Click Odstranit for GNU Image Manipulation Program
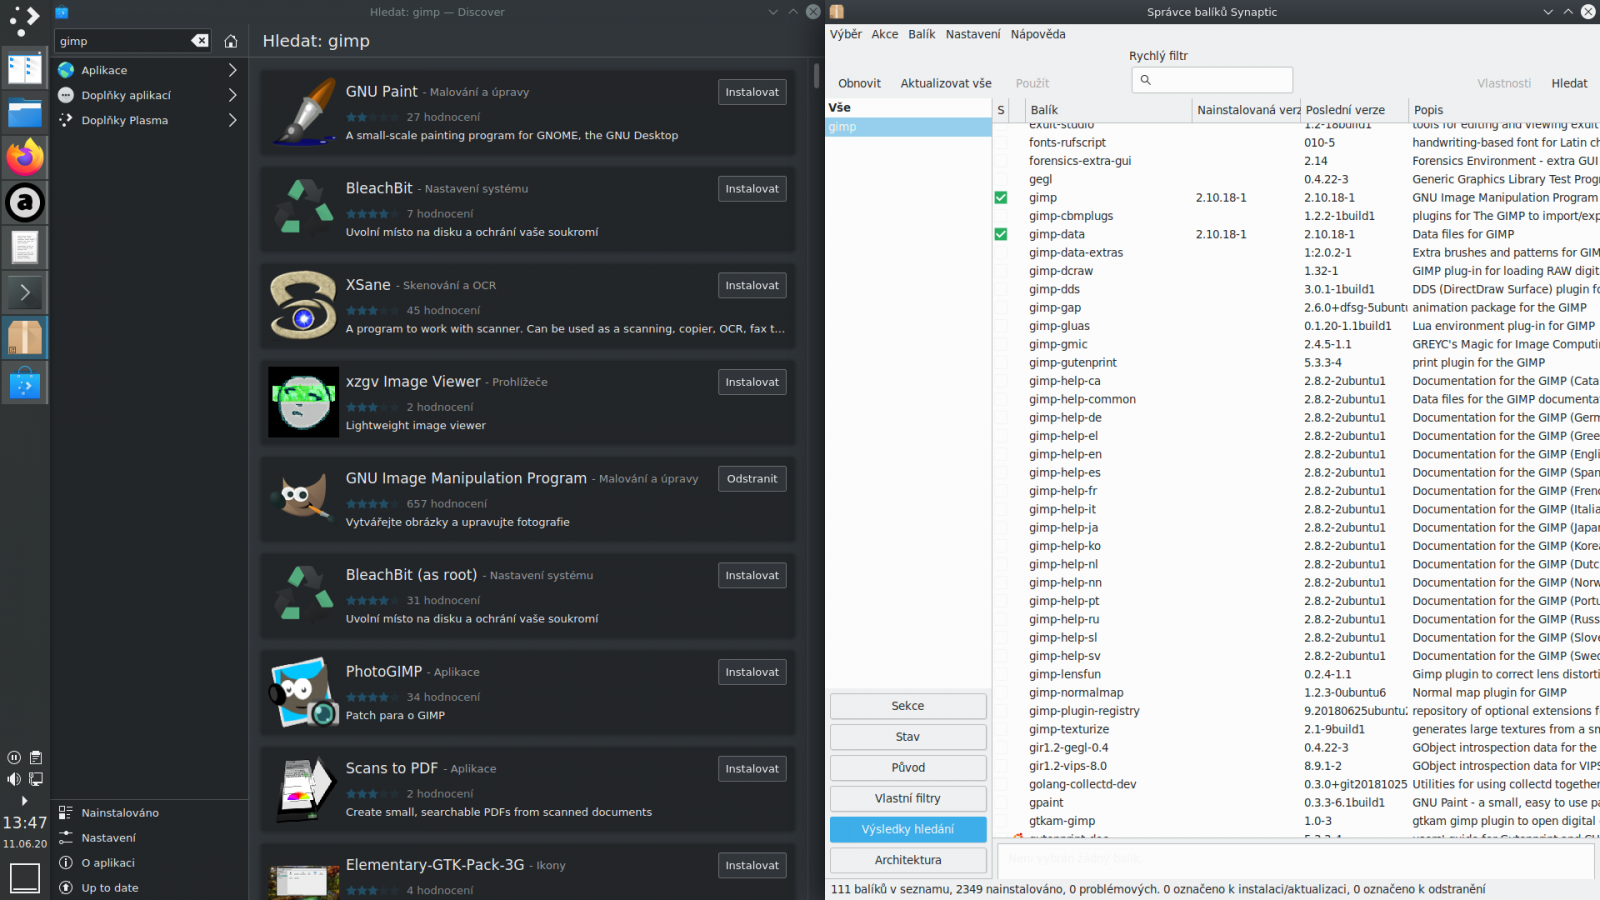 752,478
